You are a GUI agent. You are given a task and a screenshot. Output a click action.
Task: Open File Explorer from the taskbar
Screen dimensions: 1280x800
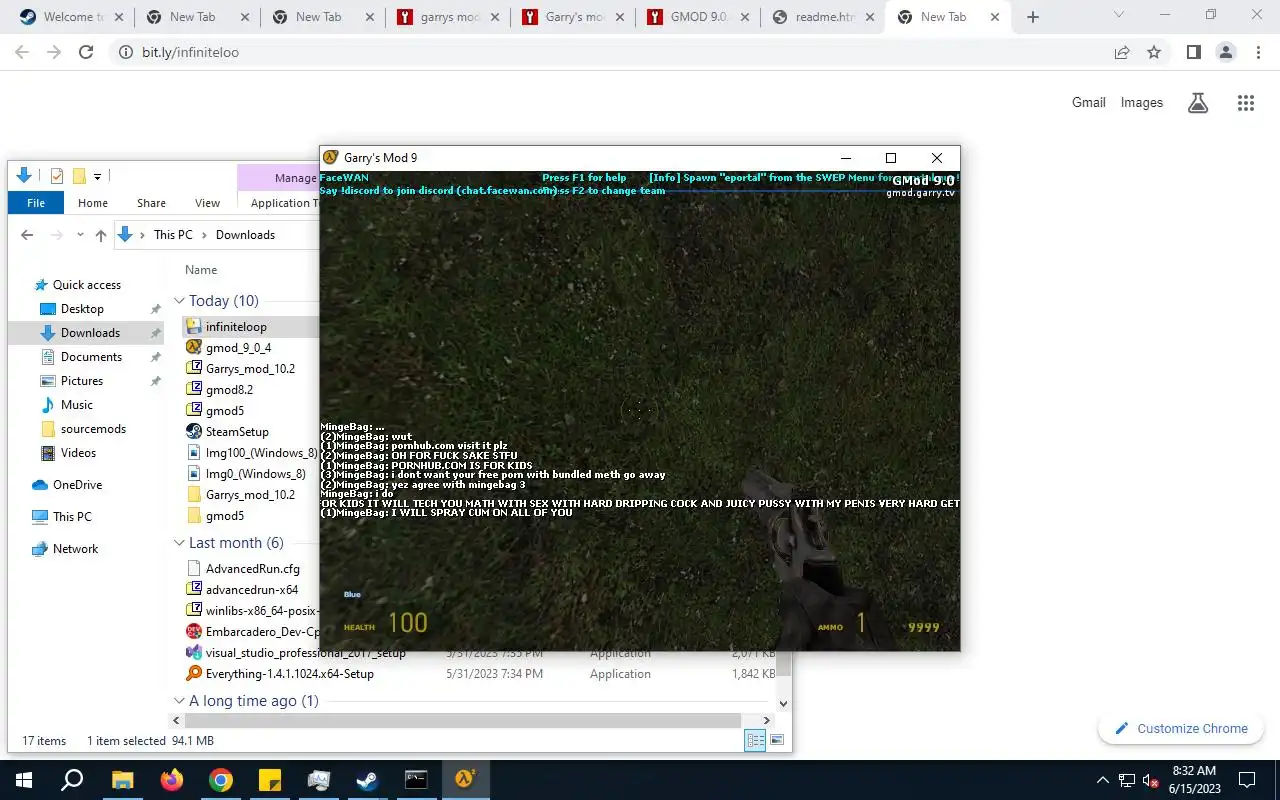pyautogui.click(x=123, y=780)
